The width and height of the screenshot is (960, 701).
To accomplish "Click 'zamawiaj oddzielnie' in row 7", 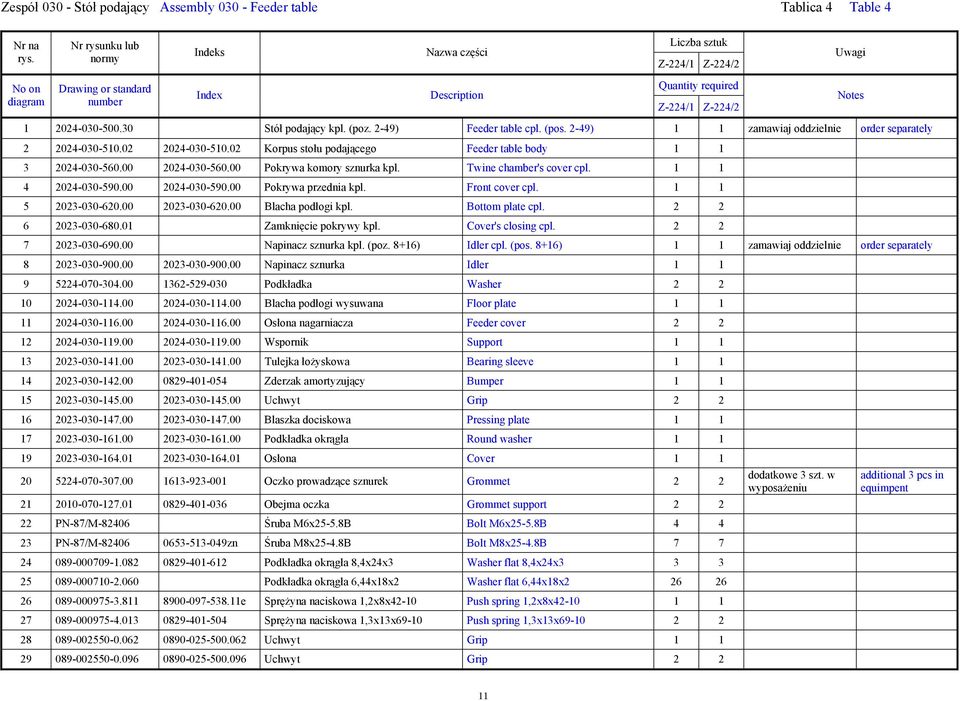I will click(794, 246).
